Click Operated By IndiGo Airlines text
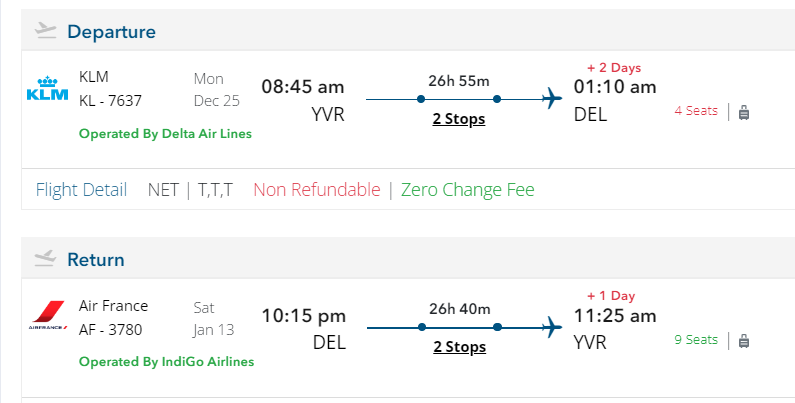Viewport: 795px width, 403px height. 166,362
